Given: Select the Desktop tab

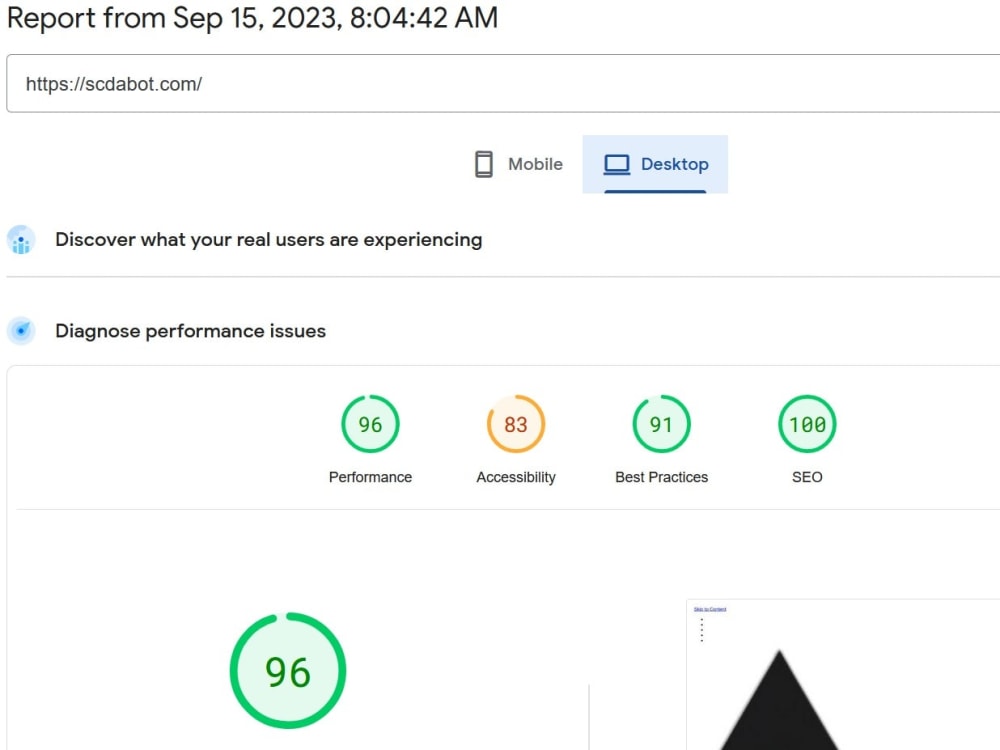Looking at the screenshot, I should coord(655,164).
